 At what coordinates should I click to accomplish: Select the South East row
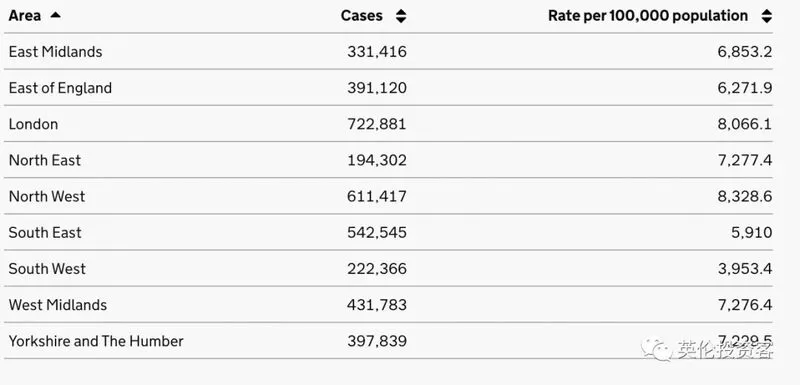click(x=388, y=233)
